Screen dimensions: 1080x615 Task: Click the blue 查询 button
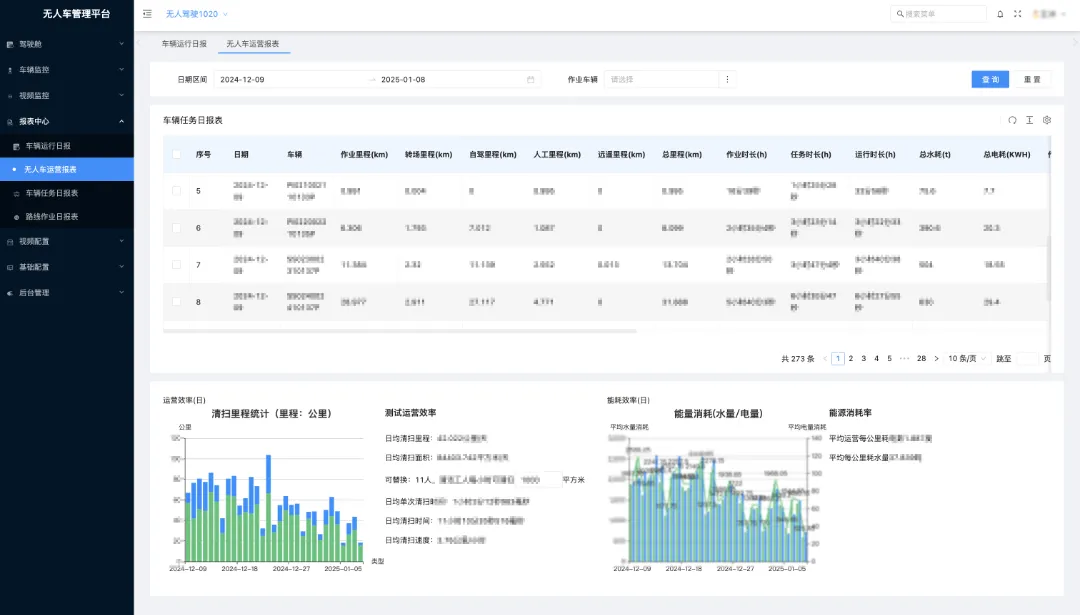coord(989,79)
